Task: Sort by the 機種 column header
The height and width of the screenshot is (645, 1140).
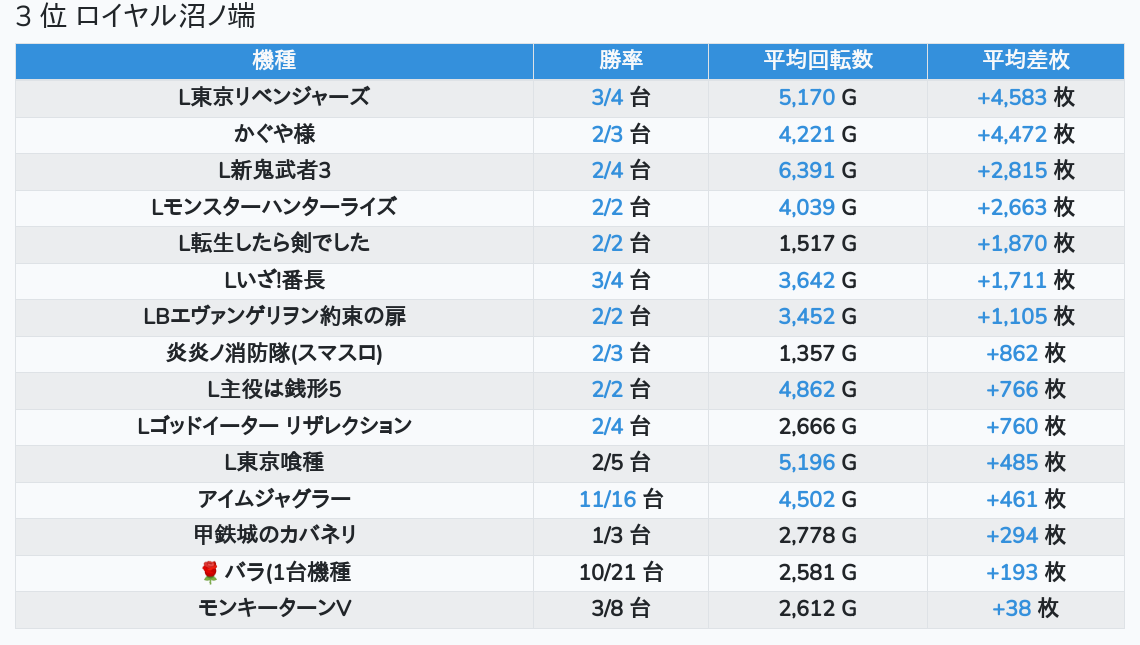Action: coord(274,61)
